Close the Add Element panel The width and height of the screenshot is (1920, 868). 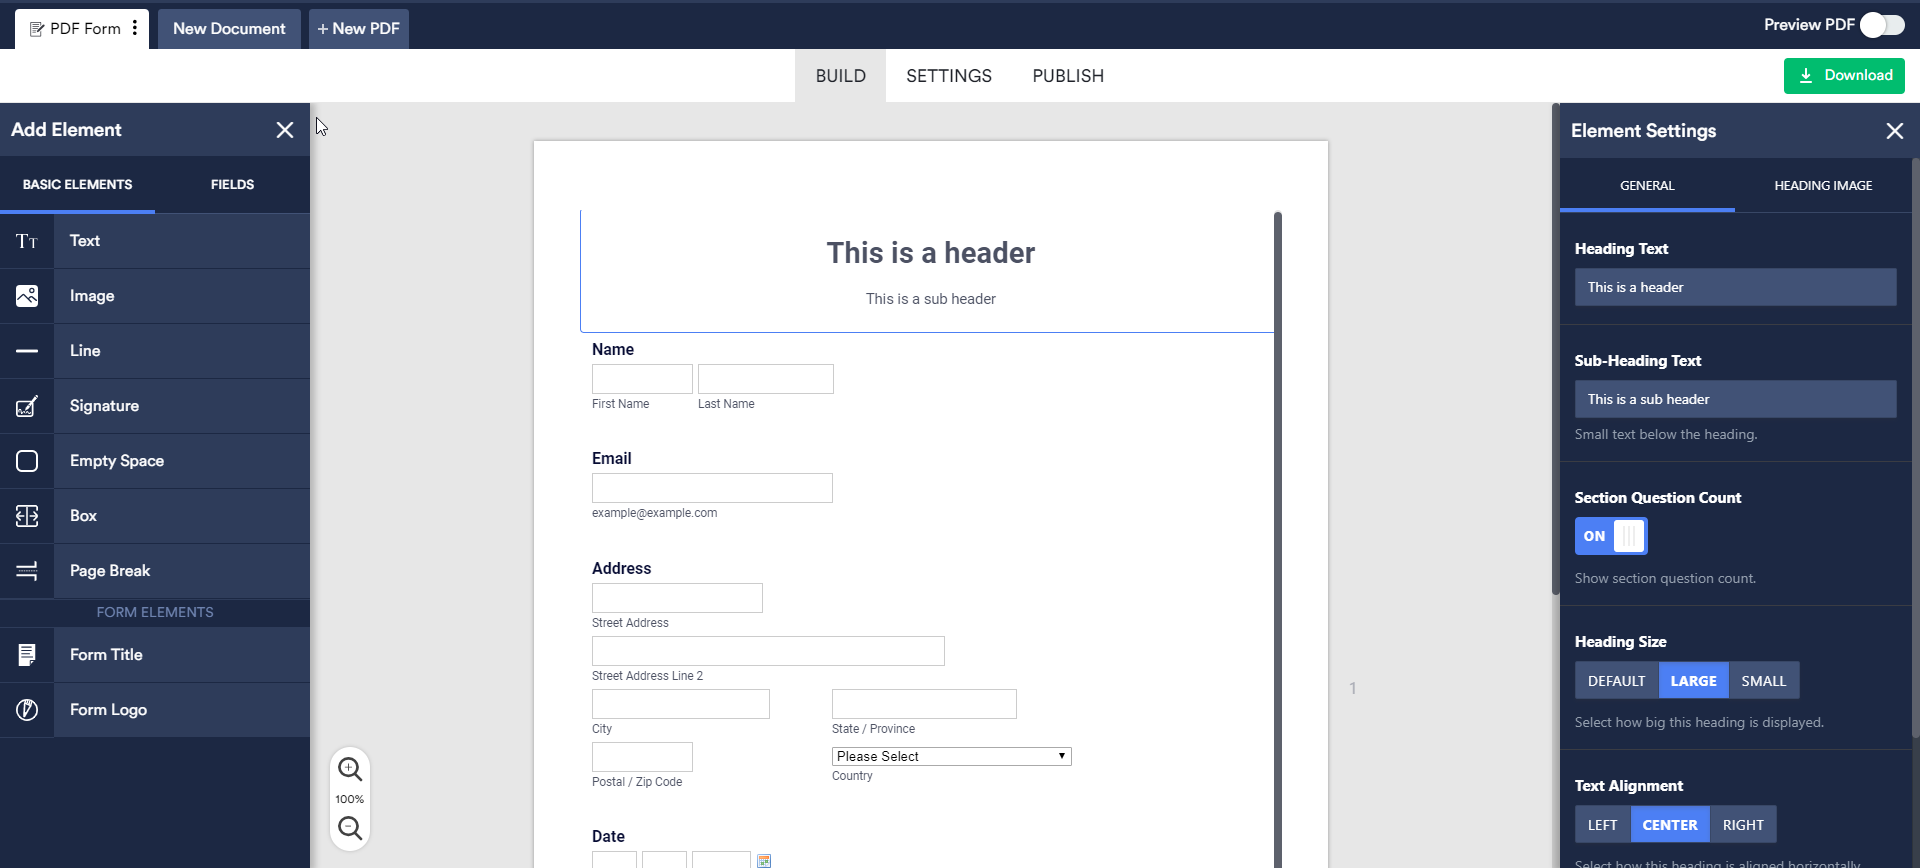click(x=285, y=130)
